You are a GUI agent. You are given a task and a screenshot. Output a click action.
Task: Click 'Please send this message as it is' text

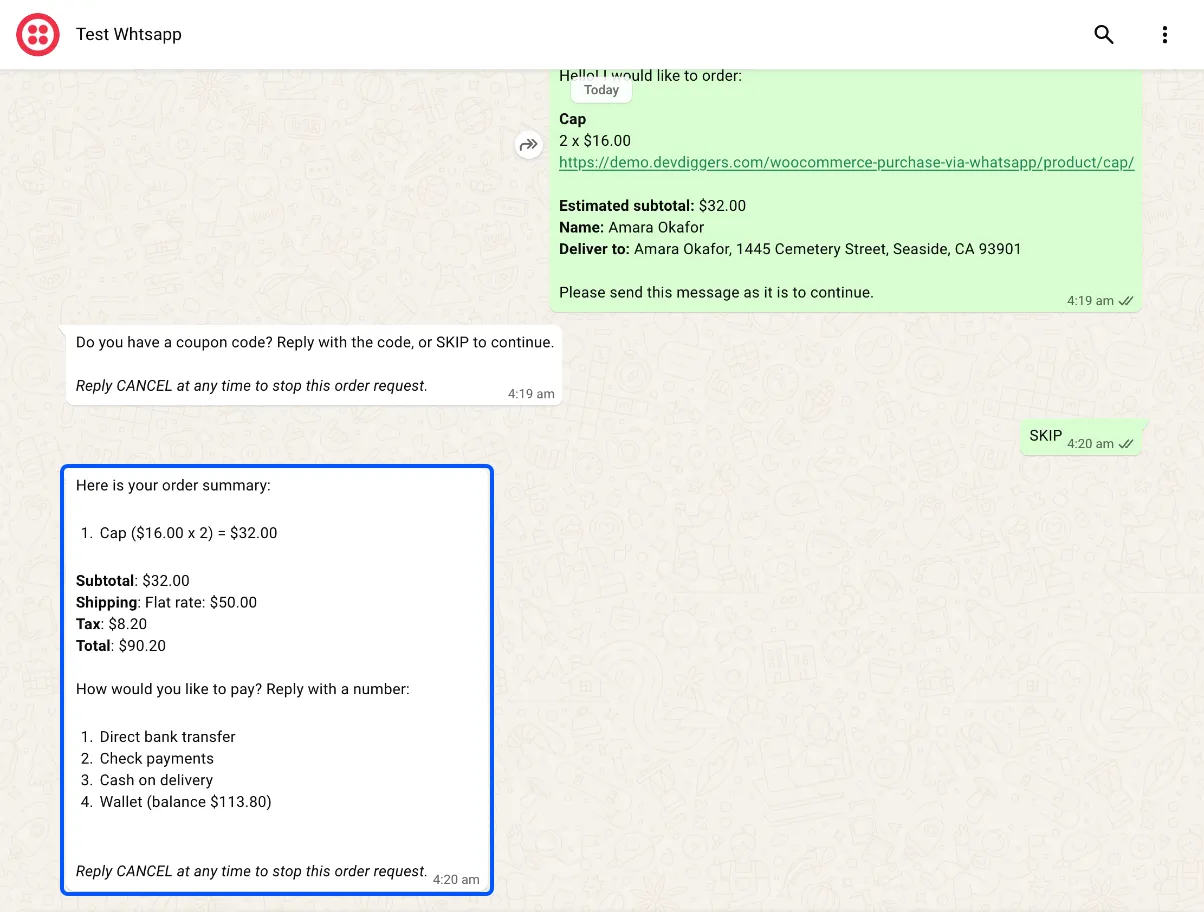click(716, 293)
